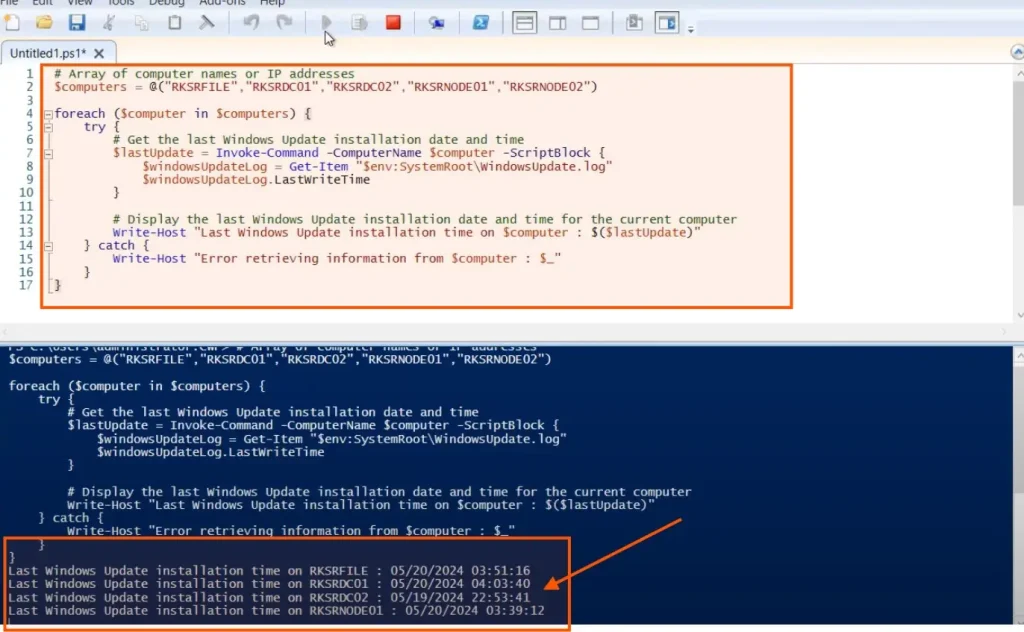This screenshot has height=632, width=1024.
Task: Click script pane scroll-down arrow
Action: [1019, 315]
